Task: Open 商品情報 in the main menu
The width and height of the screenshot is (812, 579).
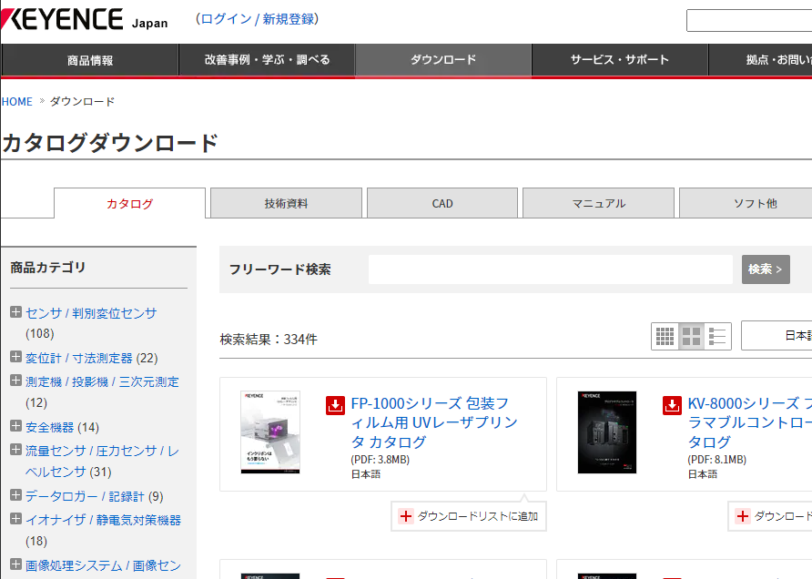Action: 90,60
